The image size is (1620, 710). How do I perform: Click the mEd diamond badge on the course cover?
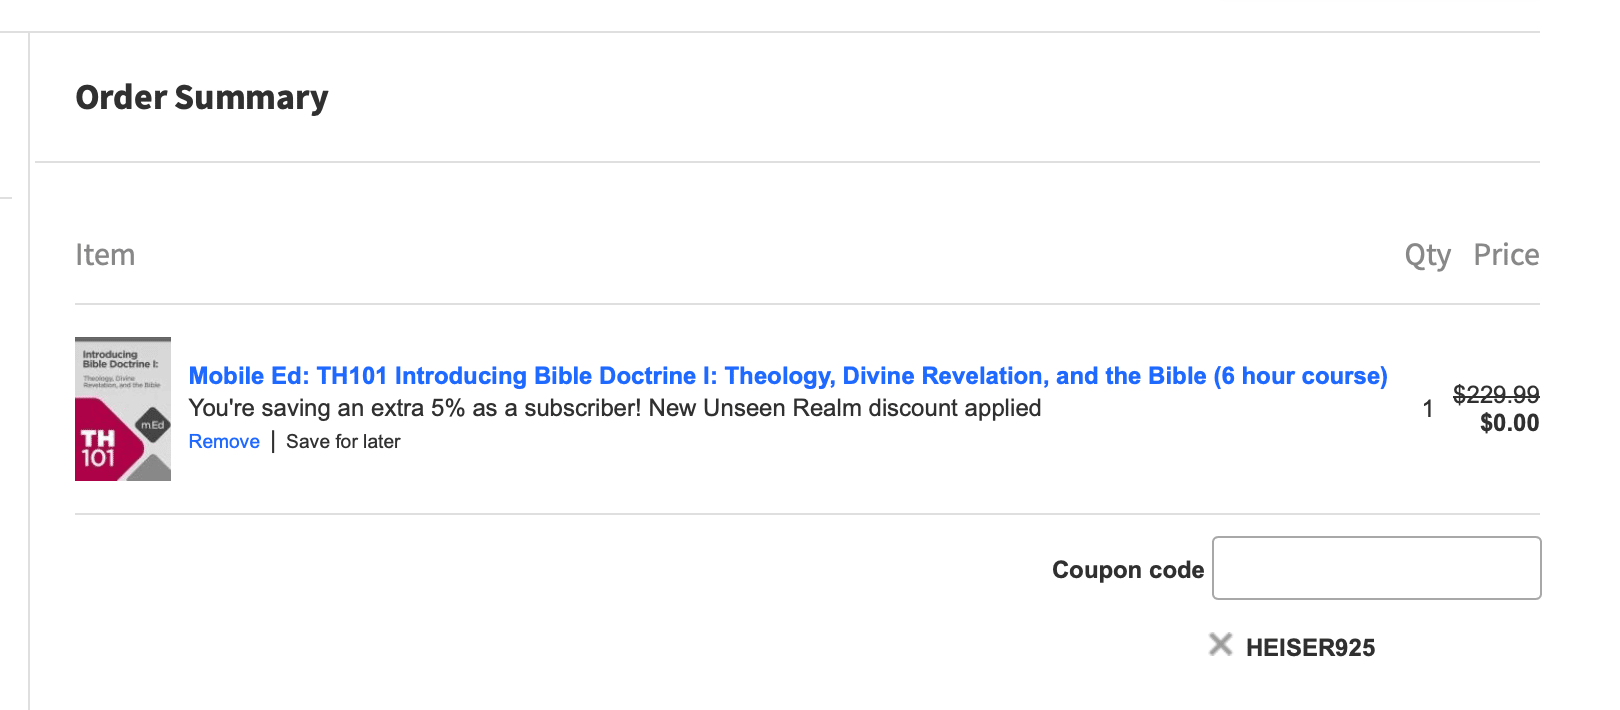152,425
